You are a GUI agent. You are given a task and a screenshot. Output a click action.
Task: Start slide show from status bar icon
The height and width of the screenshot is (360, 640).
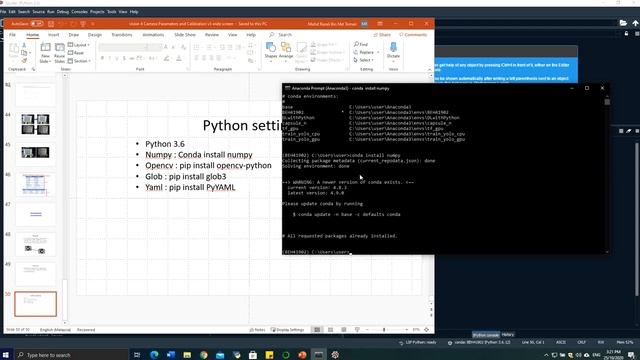[x=357, y=329]
